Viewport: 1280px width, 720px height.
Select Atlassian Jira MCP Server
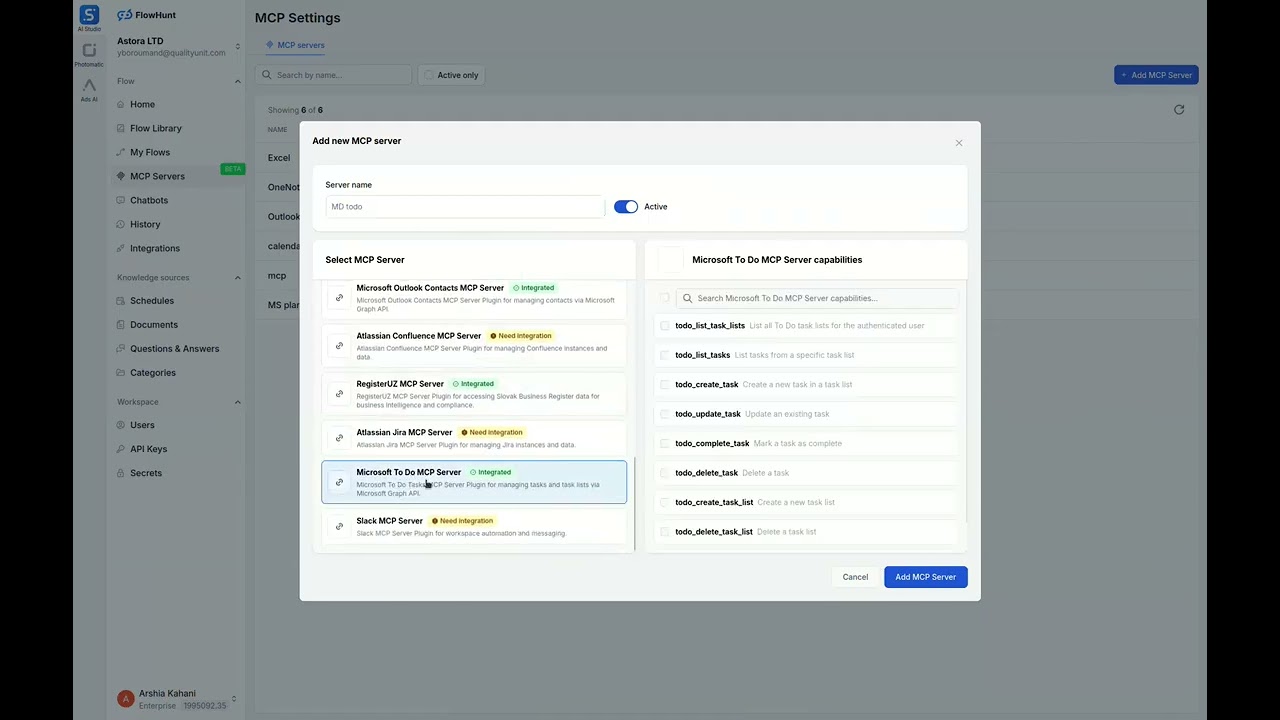click(x=474, y=438)
